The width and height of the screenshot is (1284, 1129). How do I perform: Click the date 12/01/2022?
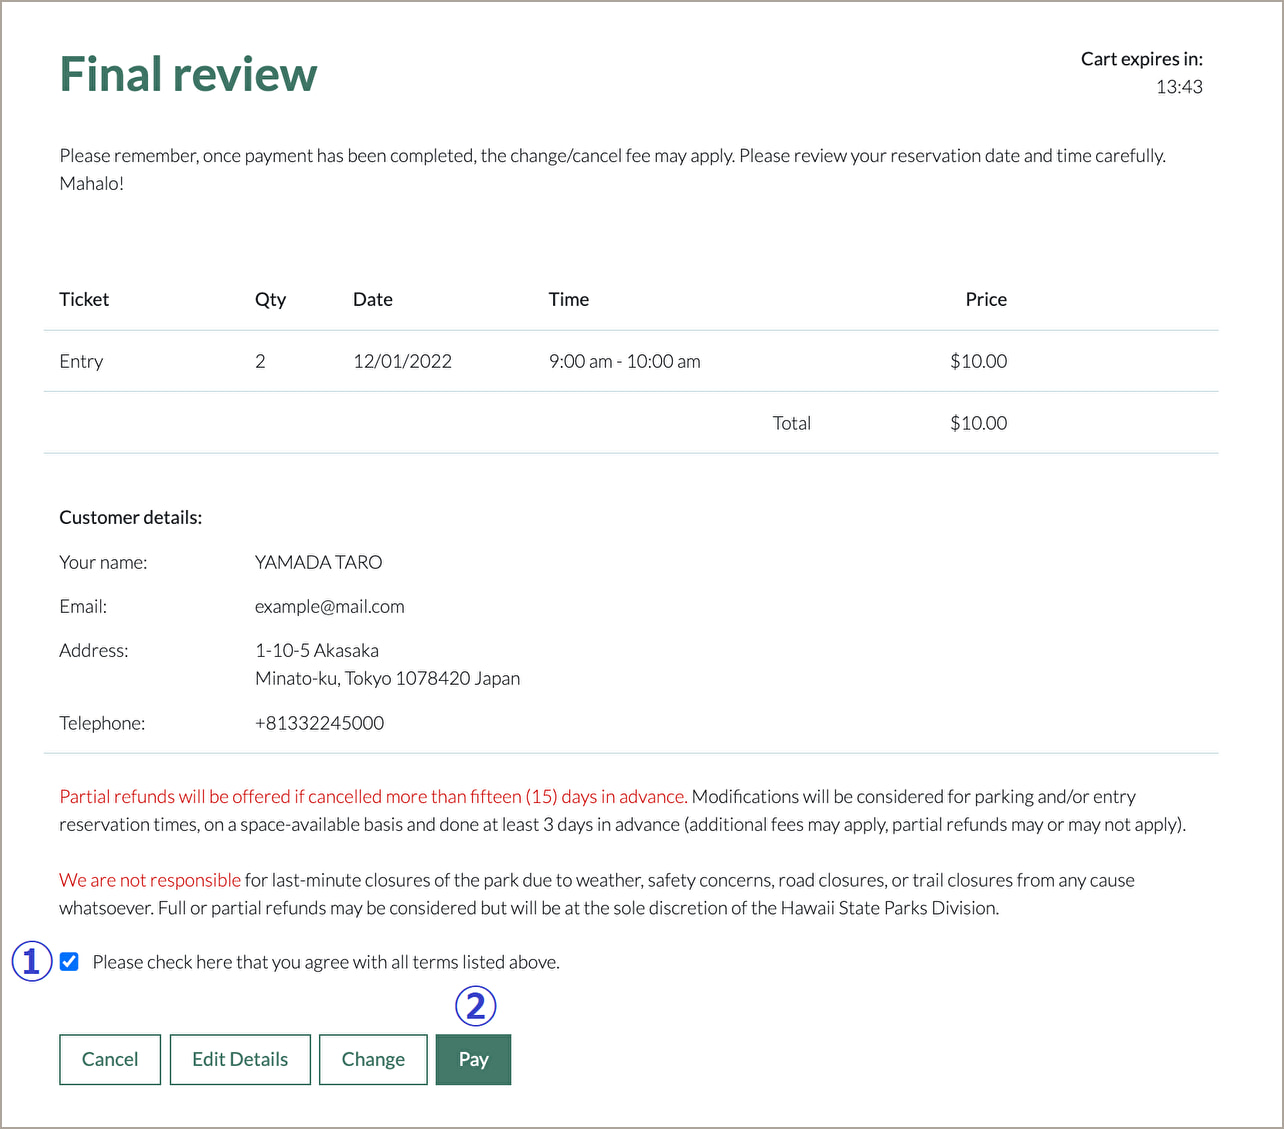point(402,361)
